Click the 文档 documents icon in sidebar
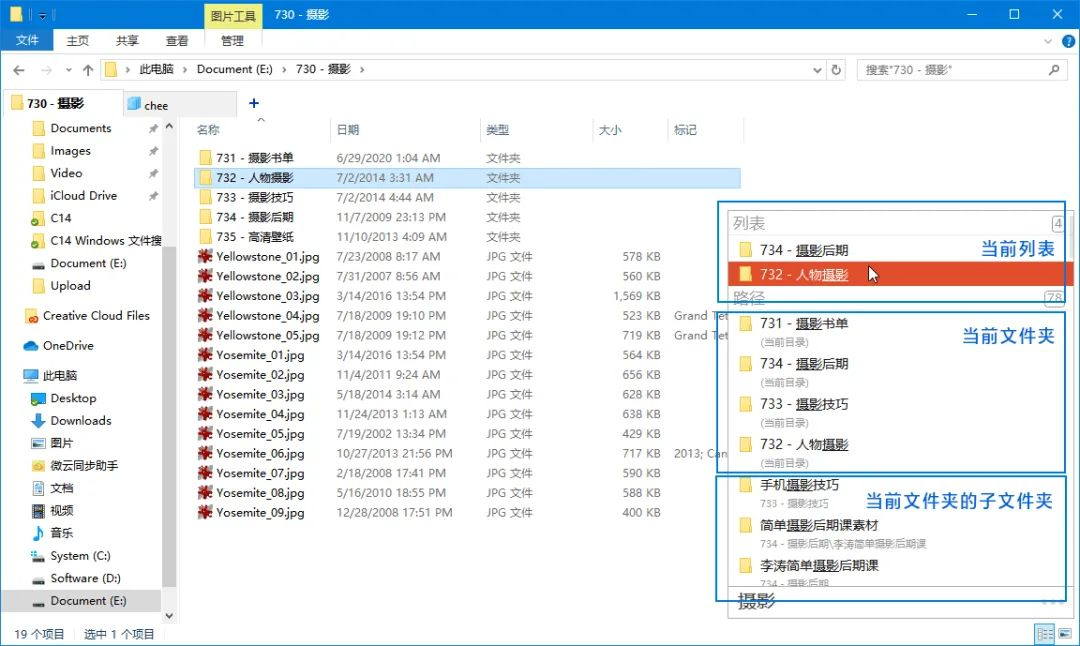Viewport: 1080px width, 646px height. tap(39, 488)
